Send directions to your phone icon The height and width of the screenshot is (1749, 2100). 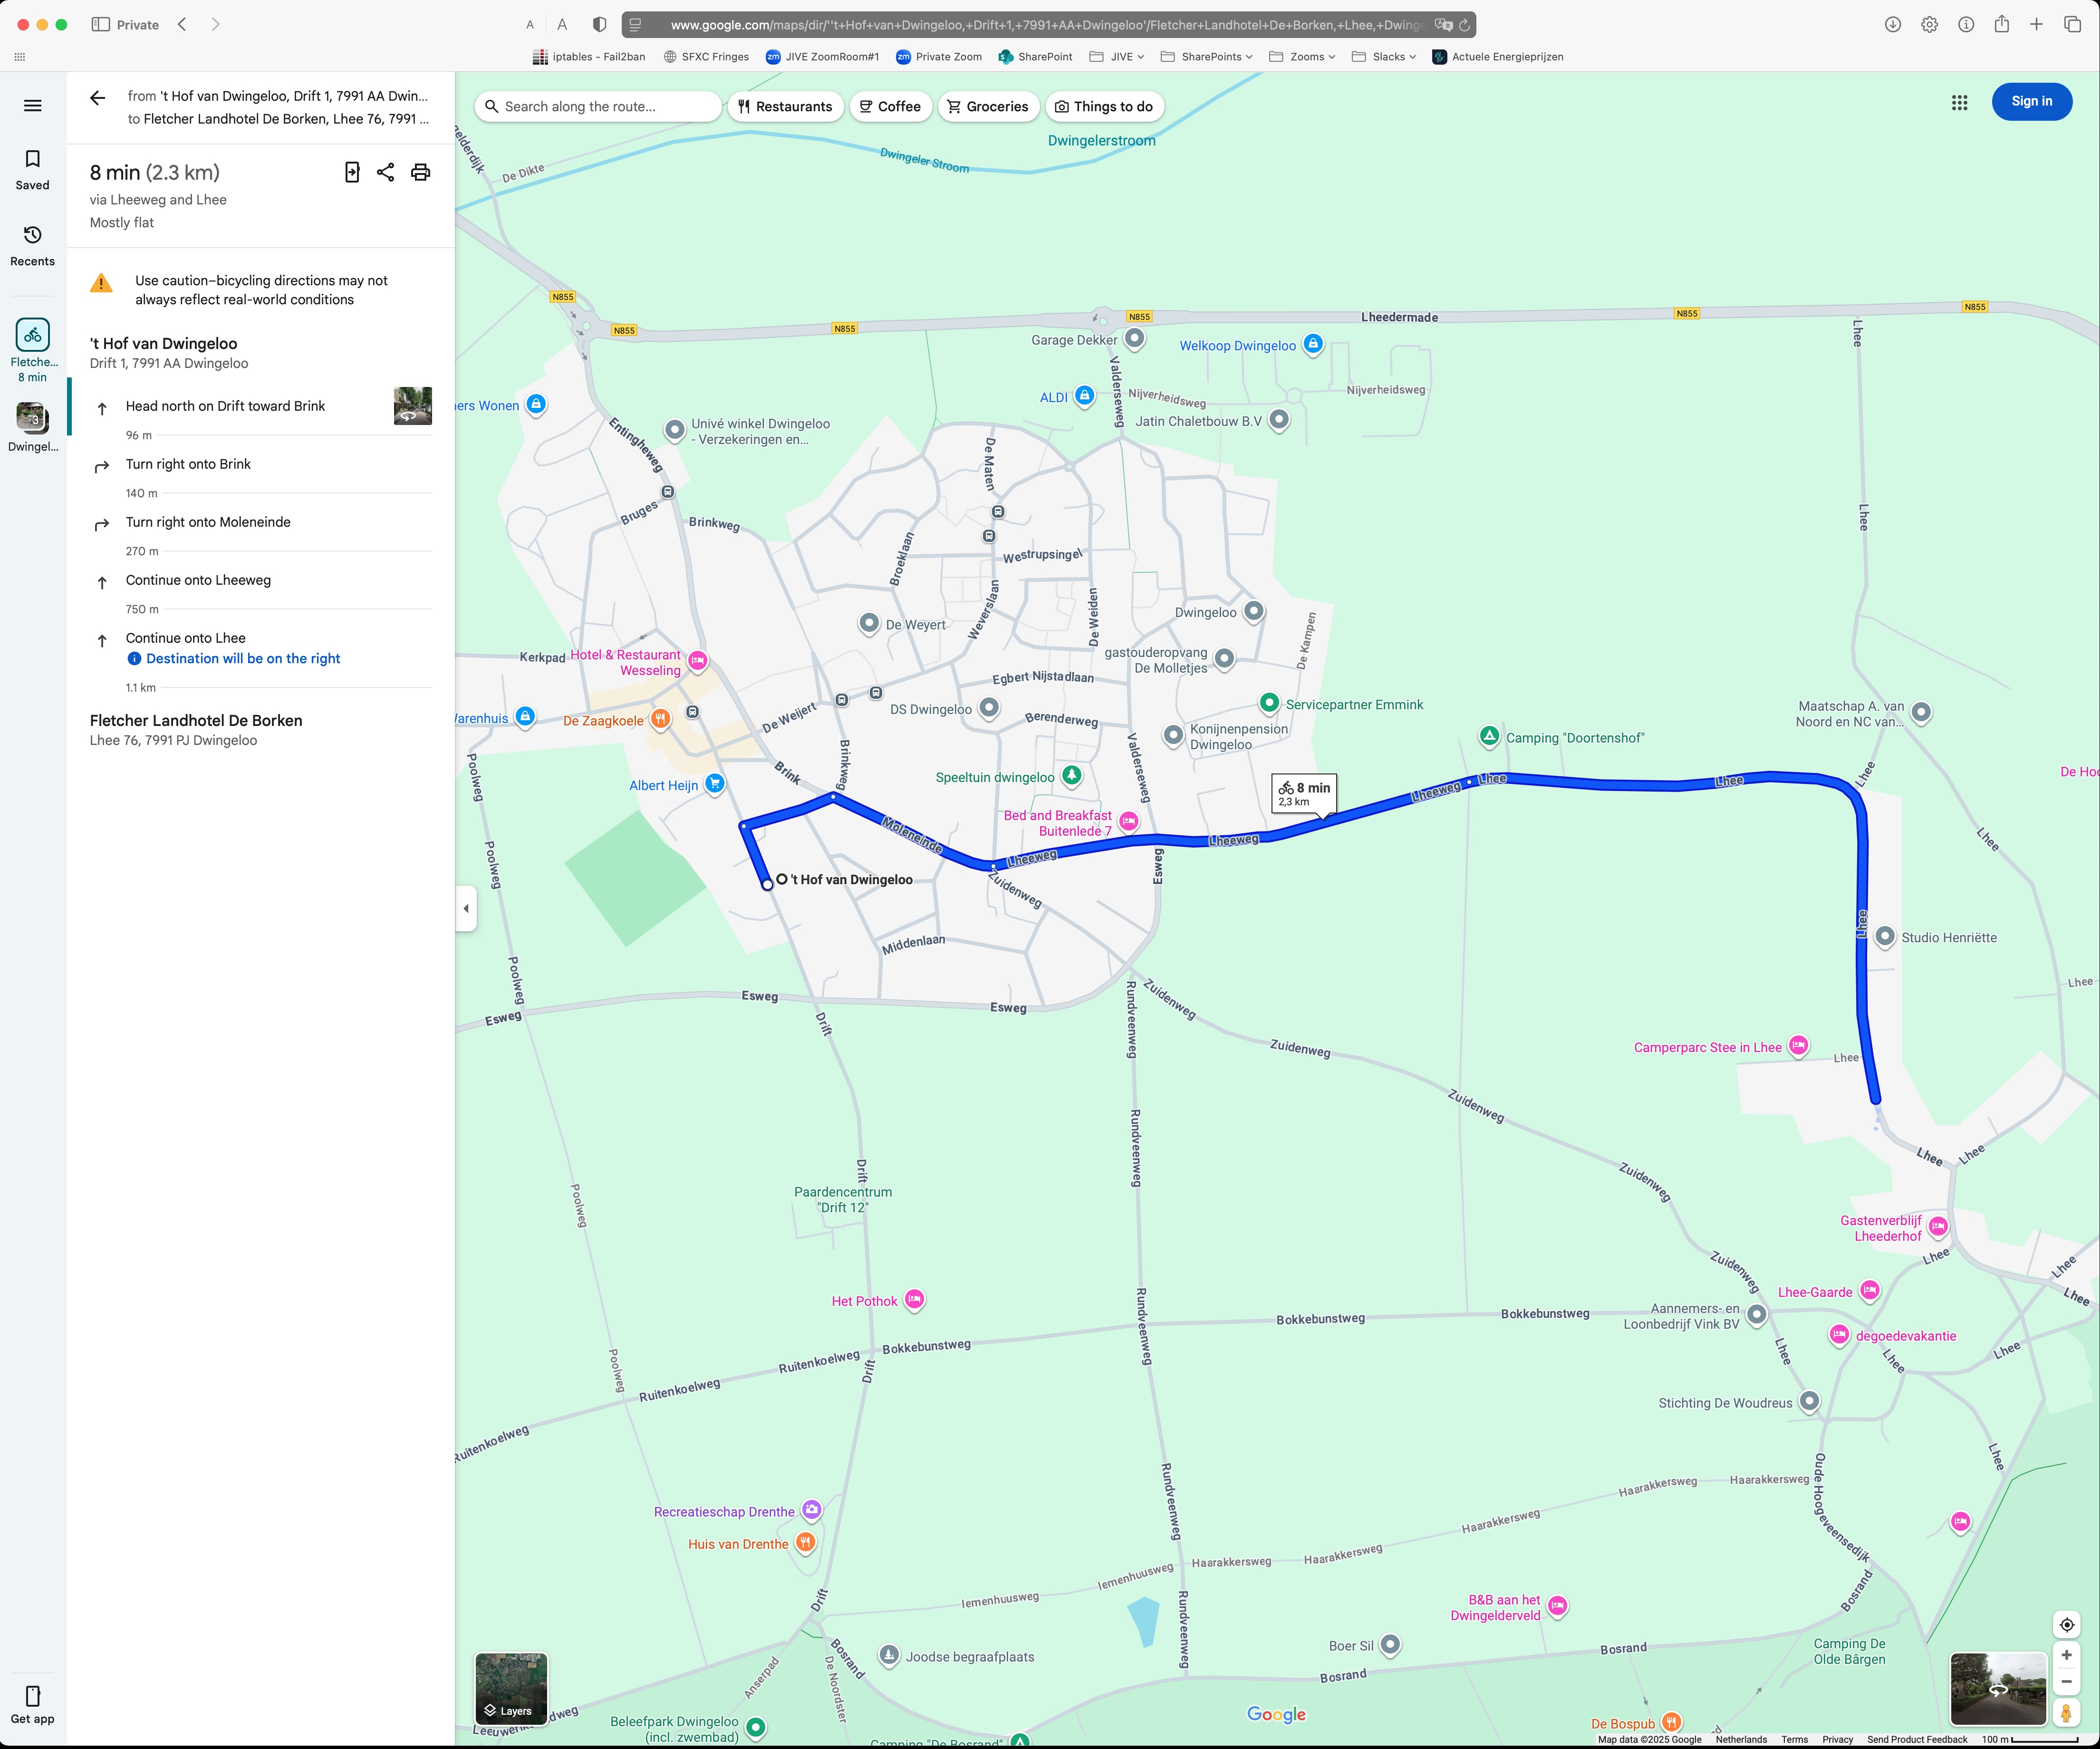point(352,172)
